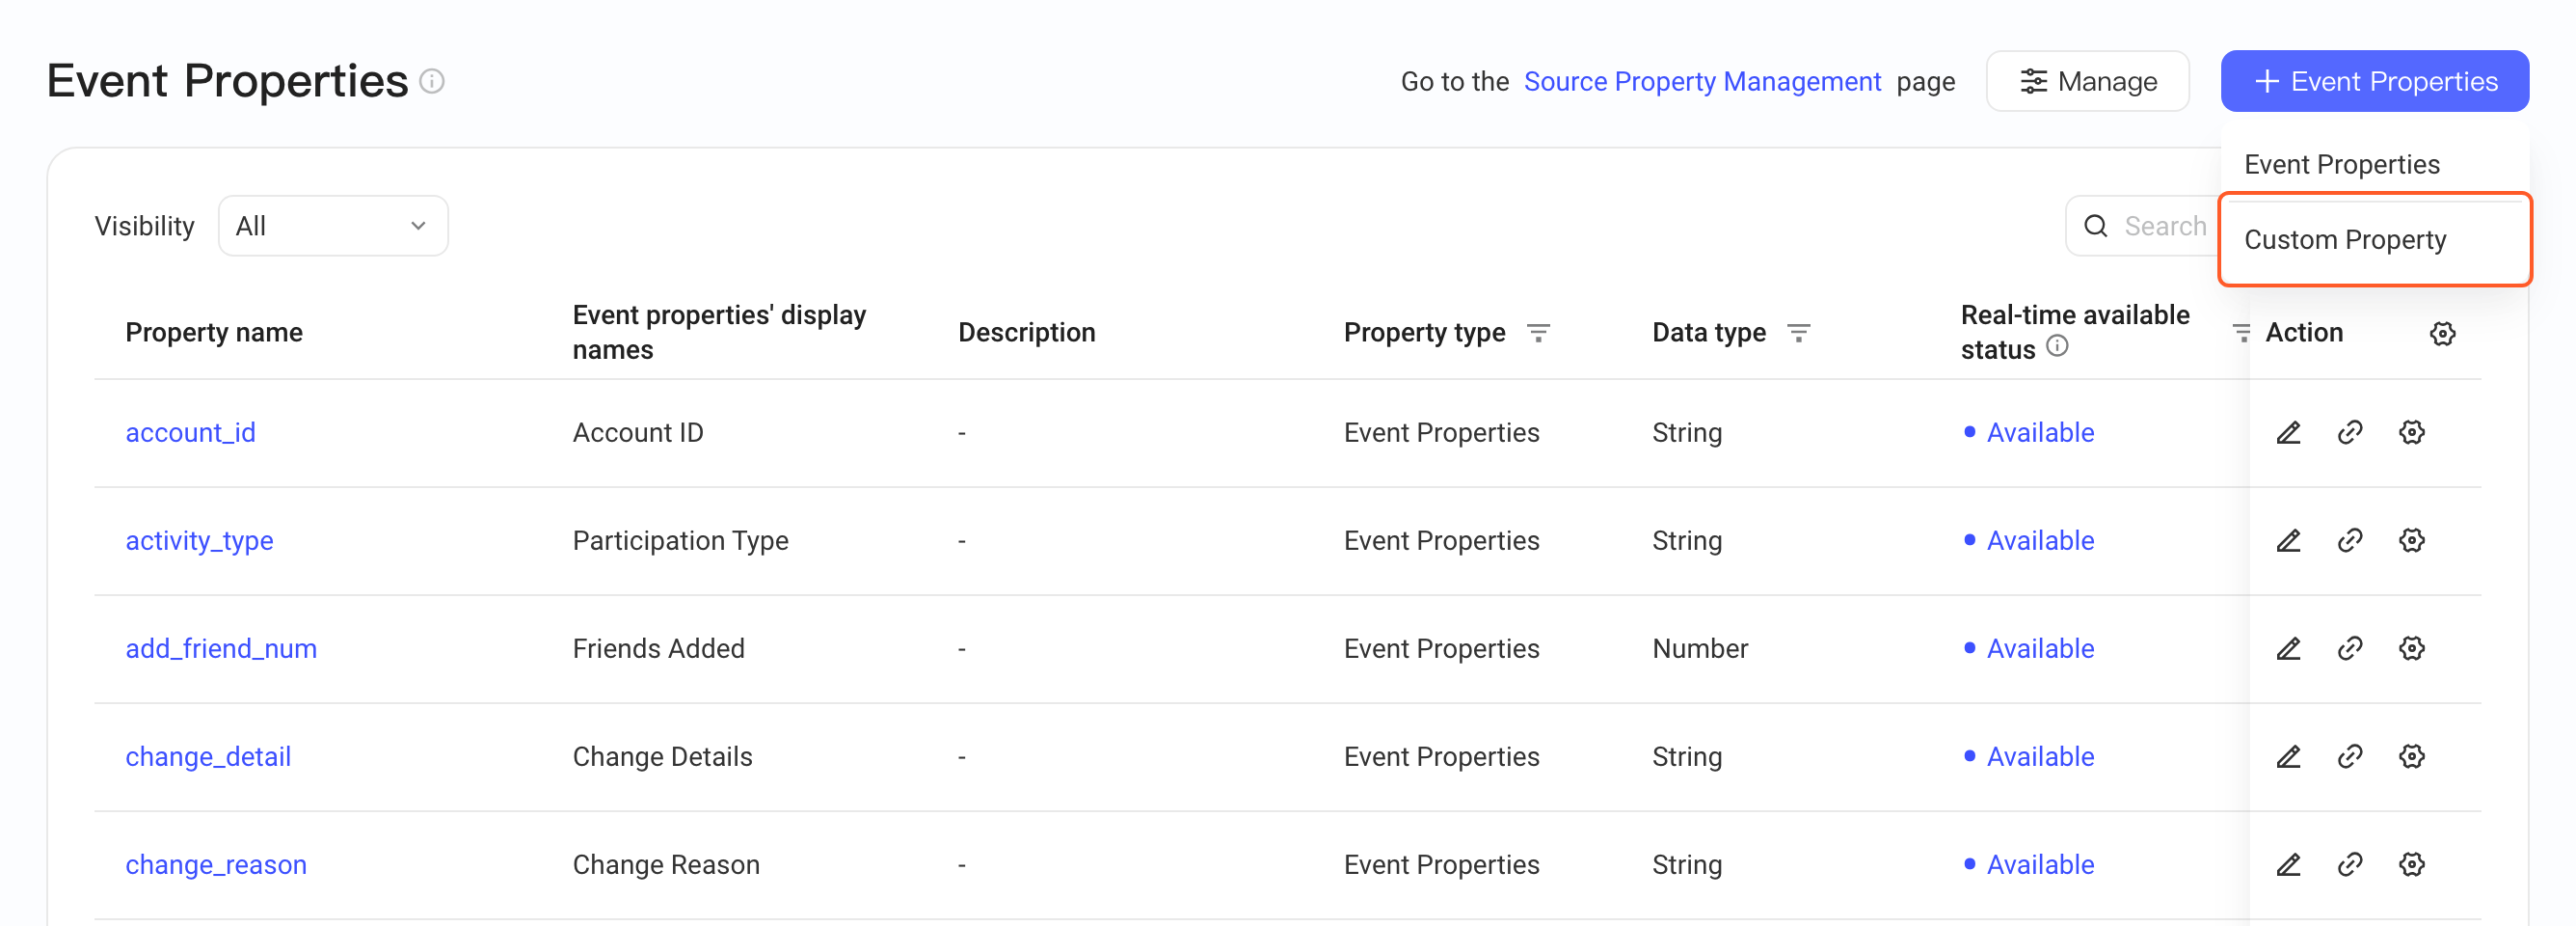Open the account_id property link

point(190,432)
